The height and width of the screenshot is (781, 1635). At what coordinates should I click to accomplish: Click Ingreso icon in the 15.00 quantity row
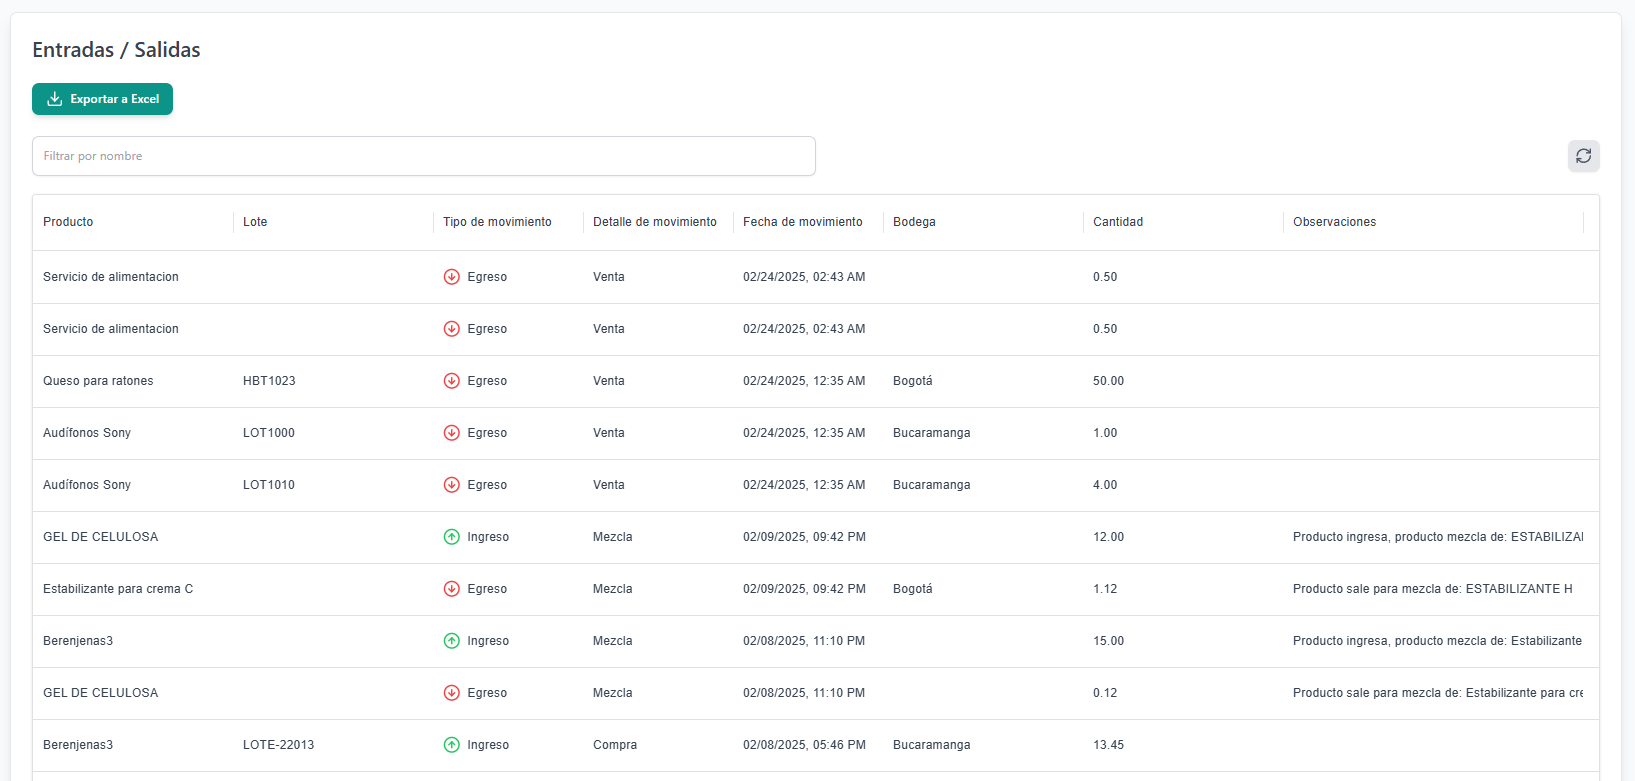click(x=452, y=641)
